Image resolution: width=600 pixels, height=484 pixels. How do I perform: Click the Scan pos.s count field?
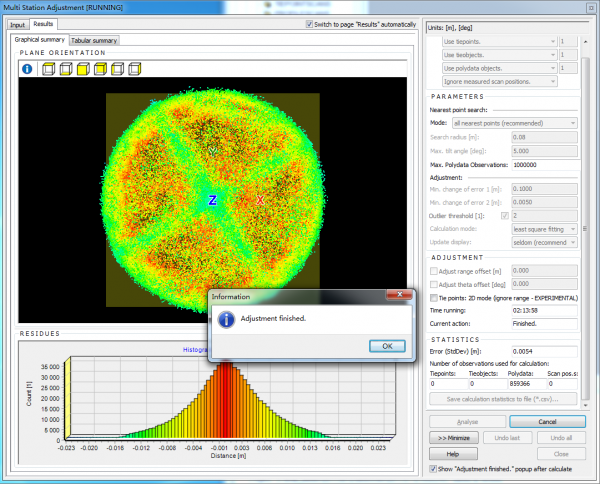tap(562, 383)
